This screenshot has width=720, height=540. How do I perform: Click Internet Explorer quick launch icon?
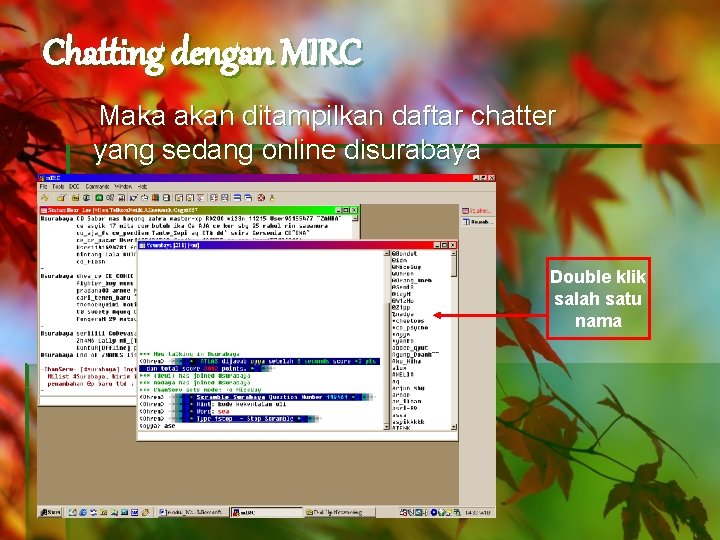83,512
